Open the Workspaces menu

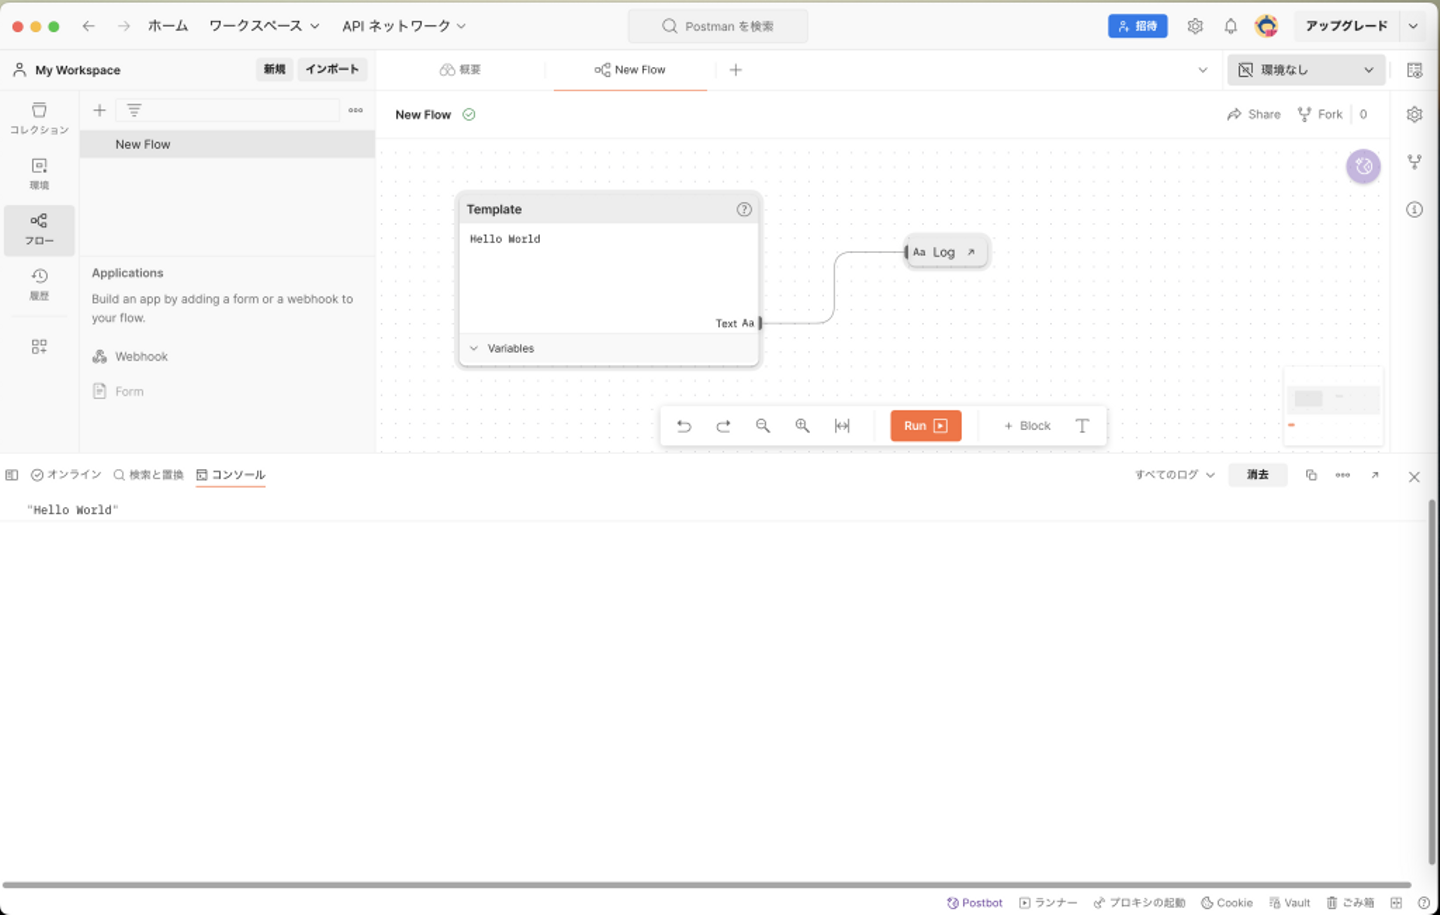(x=264, y=26)
